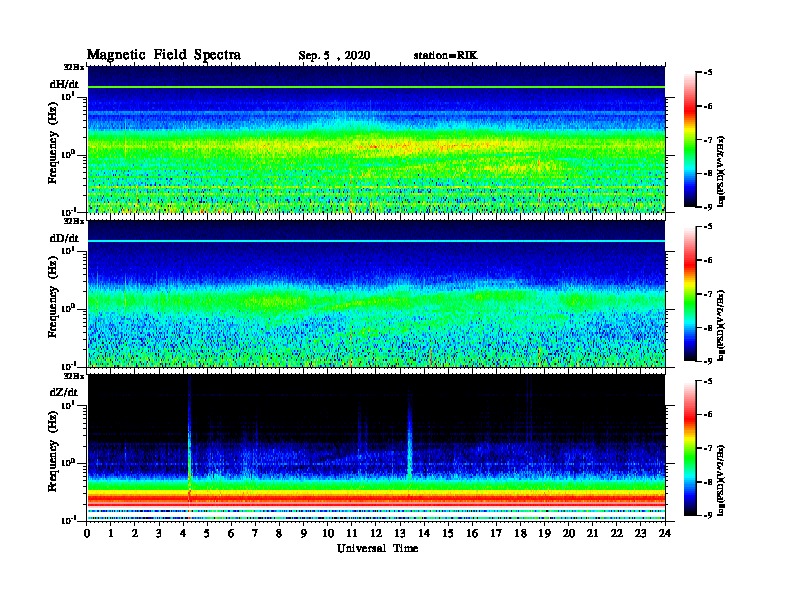Click the date 'Sep. 5 , 2020'
Screen dimensions: 792x612
coord(334,56)
